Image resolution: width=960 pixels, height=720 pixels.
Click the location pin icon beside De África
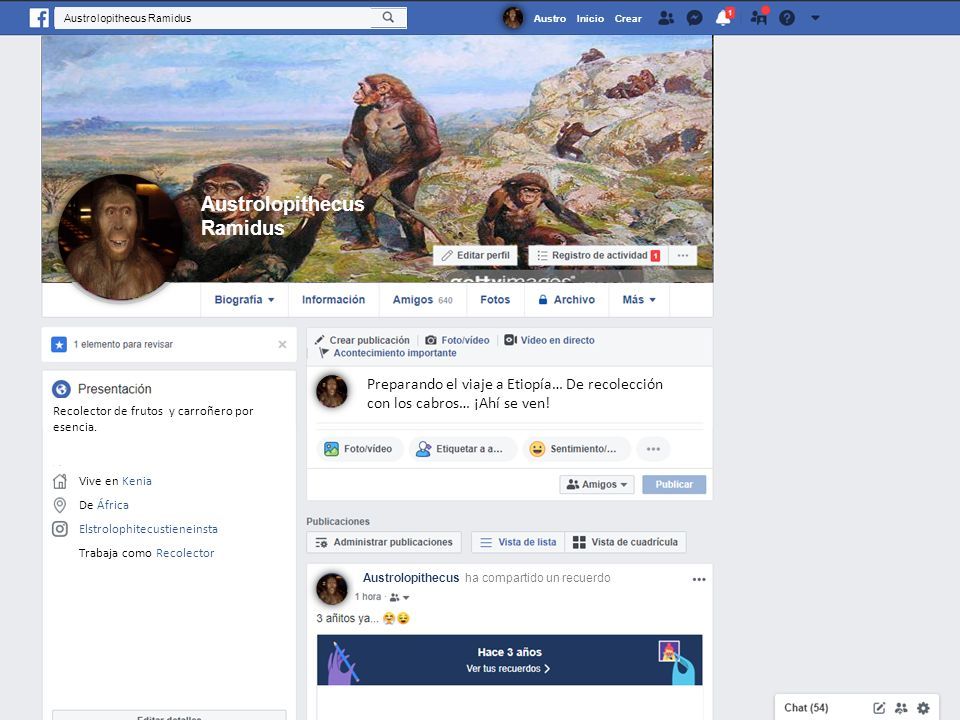(x=60, y=505)
